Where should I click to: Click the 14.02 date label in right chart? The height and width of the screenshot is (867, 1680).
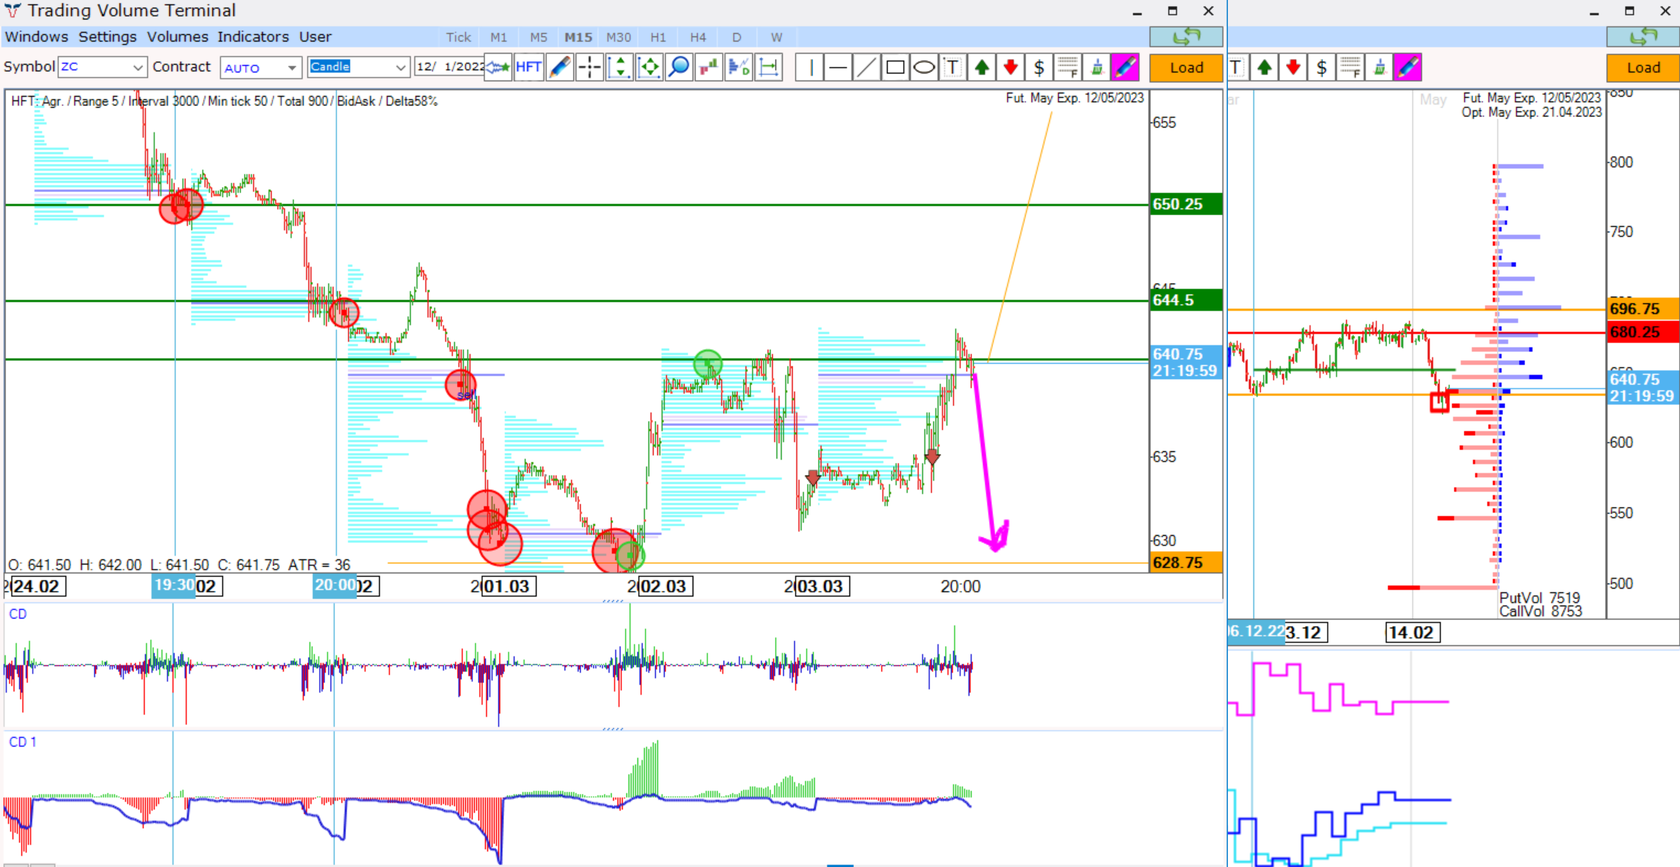point(1412,632)
